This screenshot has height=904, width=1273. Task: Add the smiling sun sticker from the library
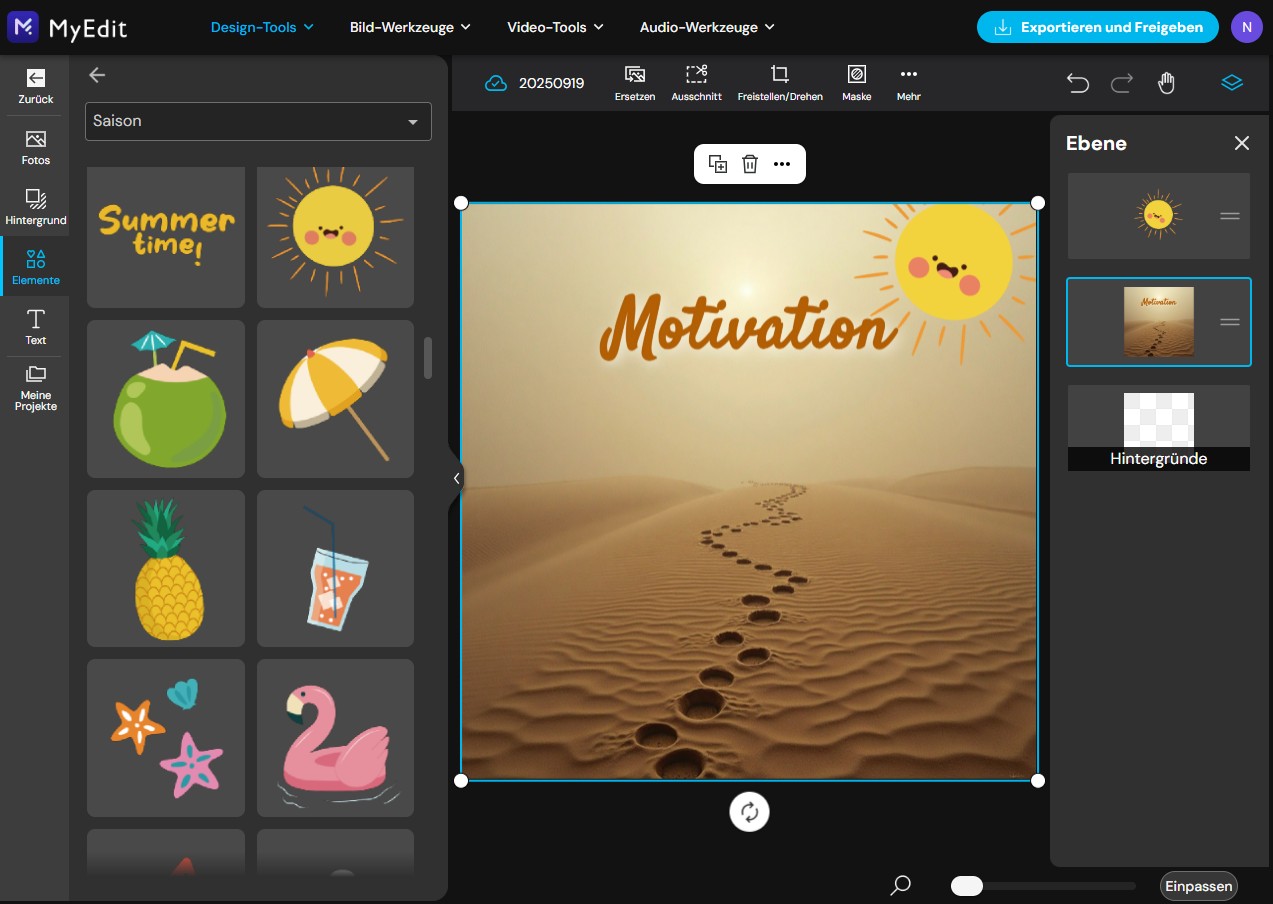click(335, 237)
